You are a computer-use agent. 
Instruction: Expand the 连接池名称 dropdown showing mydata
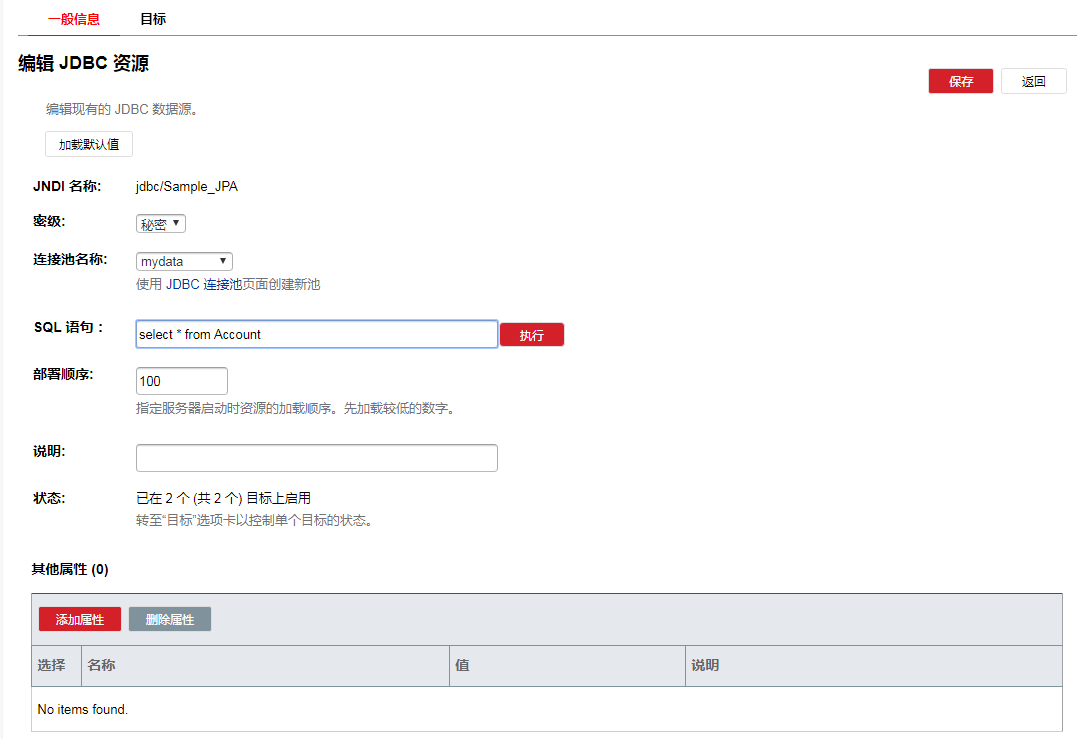(x=184, y=261)
